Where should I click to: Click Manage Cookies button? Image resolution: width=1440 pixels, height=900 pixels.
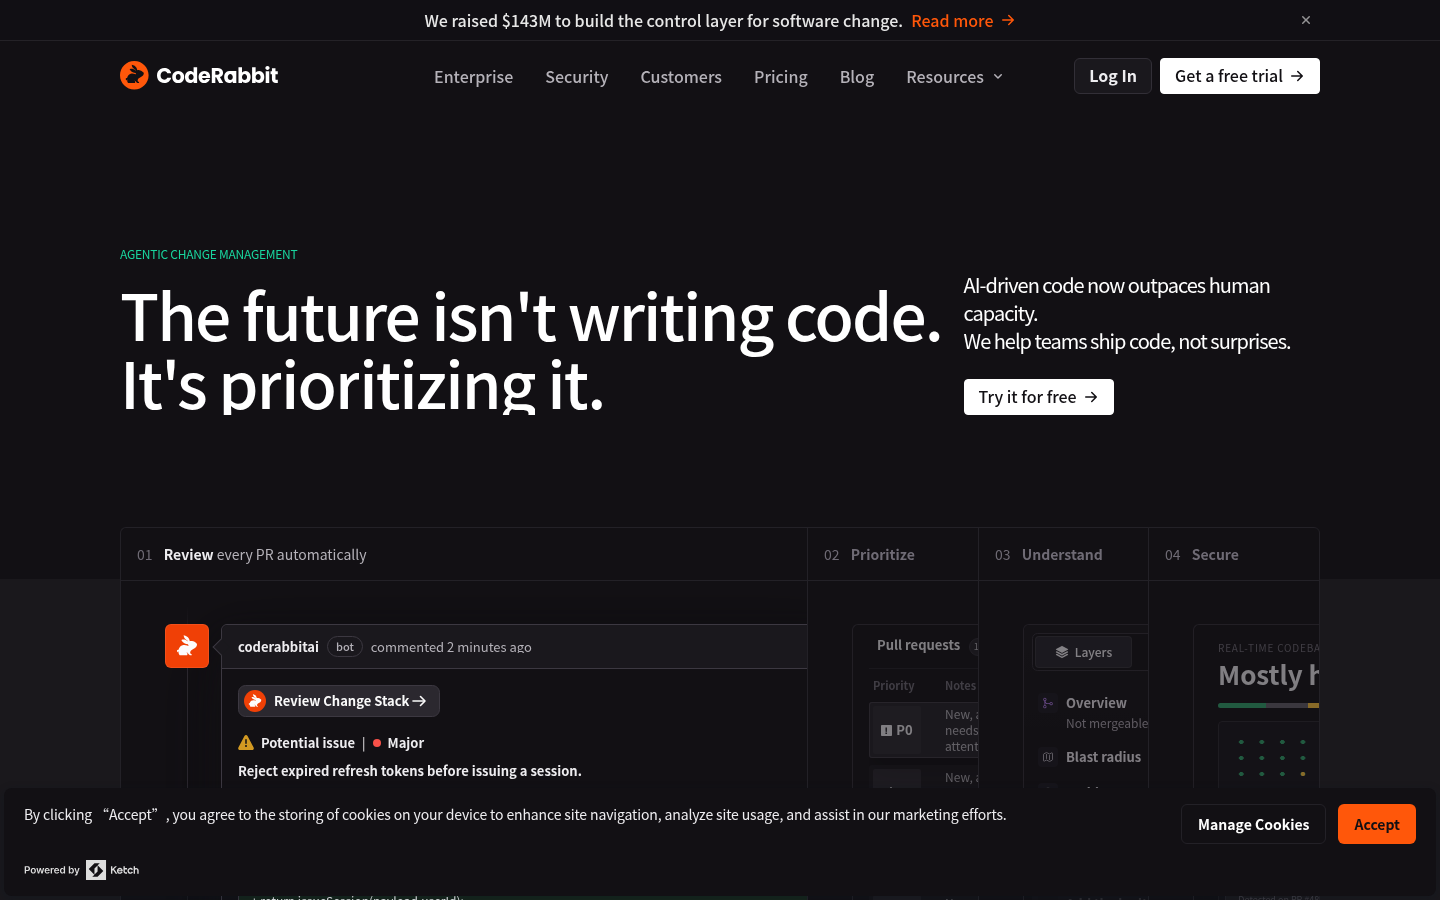click(1253, 824)
